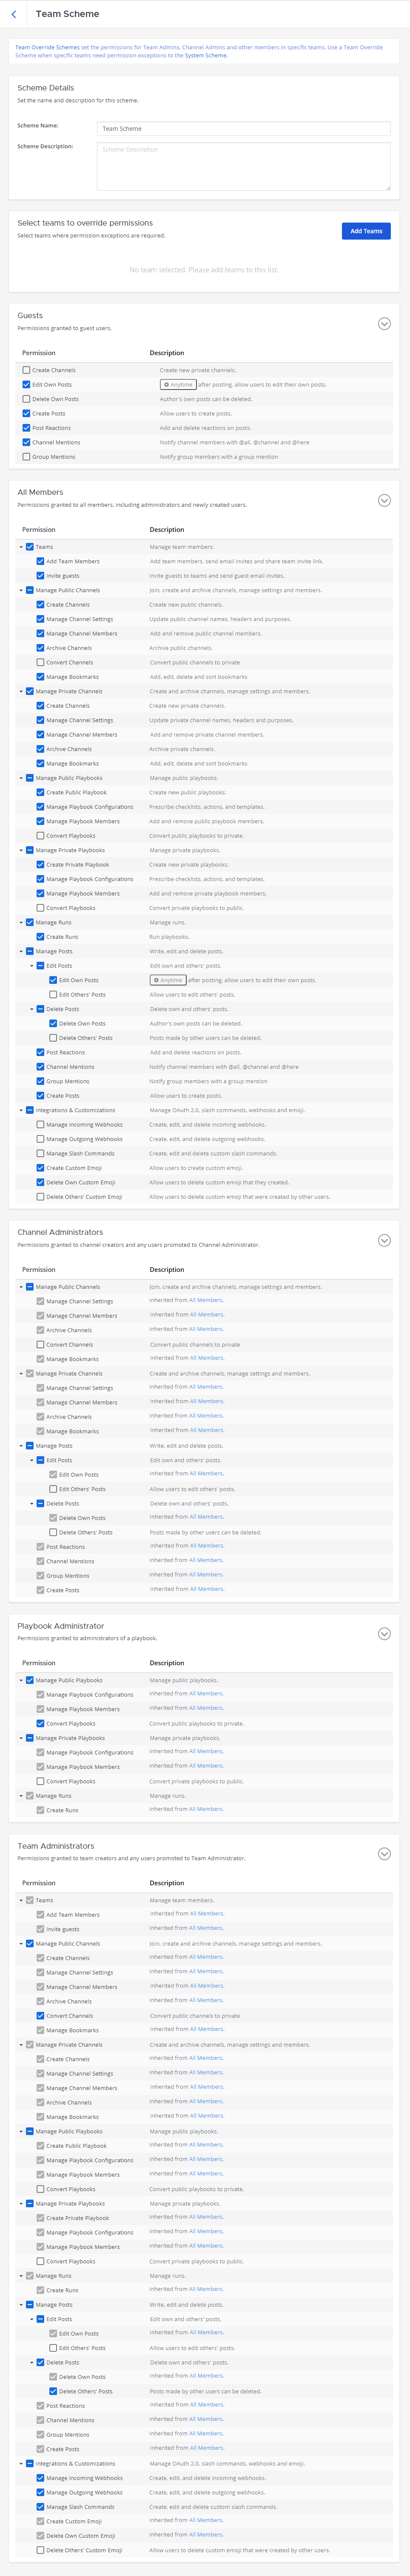This screenshot has height=2576, width=410.
Task: Collapse the Channel Administrators section chevron
Action: coord(384,1240)
